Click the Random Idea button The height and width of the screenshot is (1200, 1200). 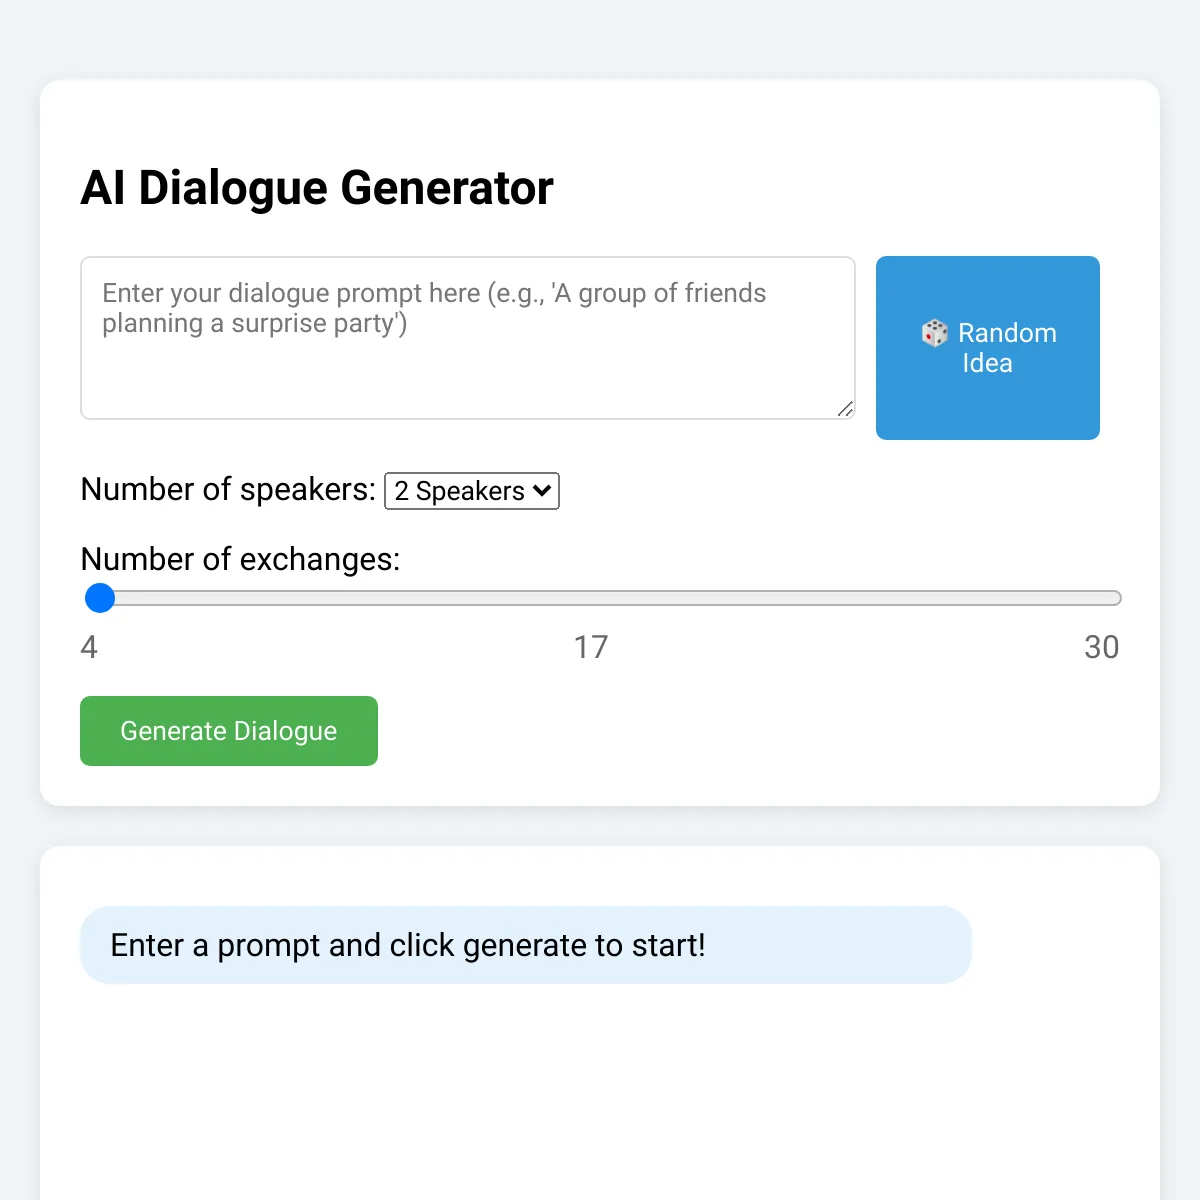coord(988,348)
